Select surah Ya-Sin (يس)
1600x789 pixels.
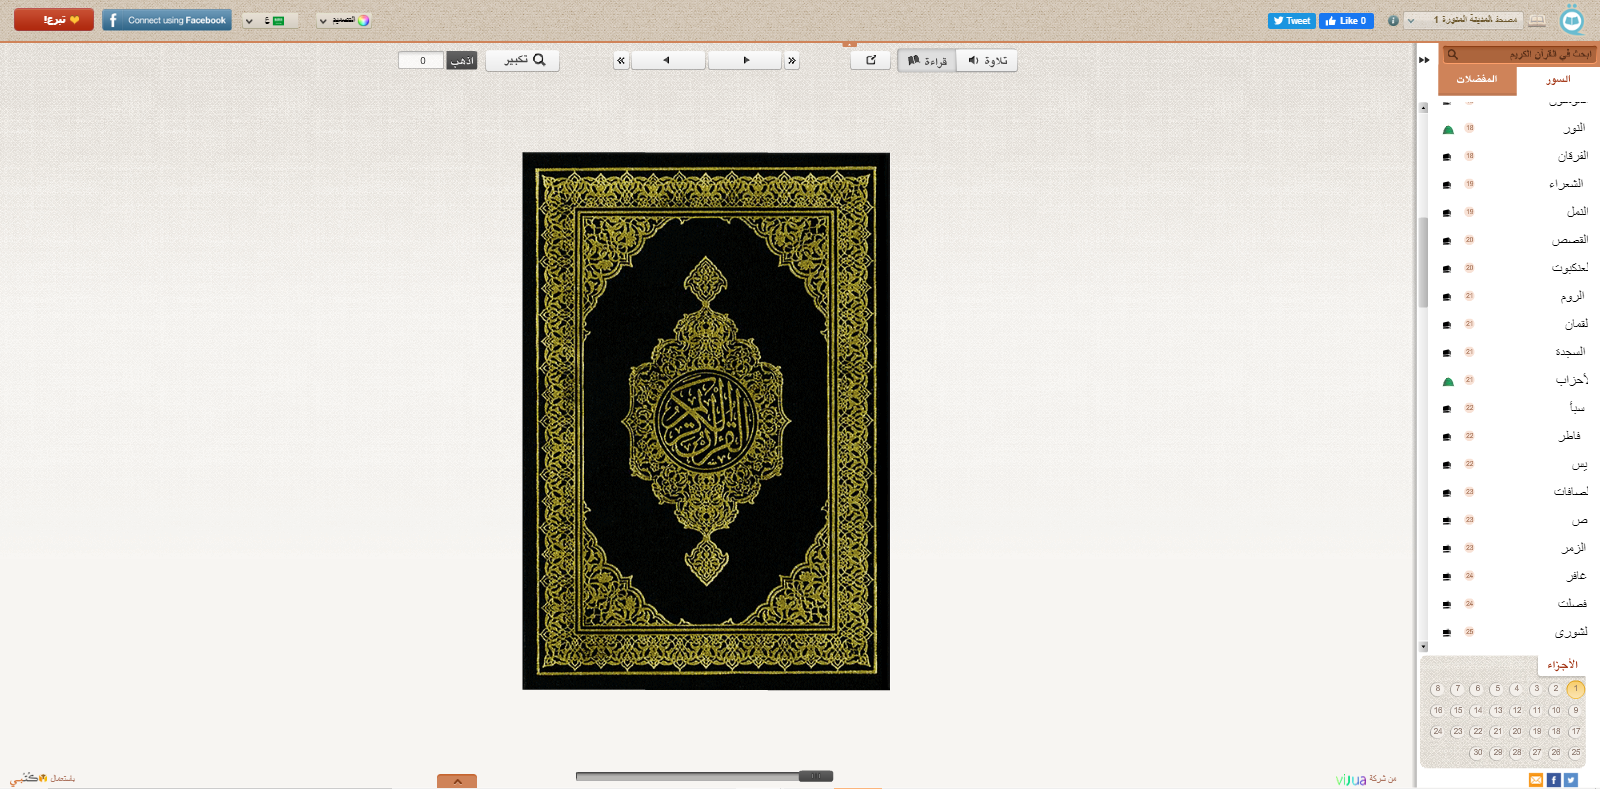click(1579, 464)
